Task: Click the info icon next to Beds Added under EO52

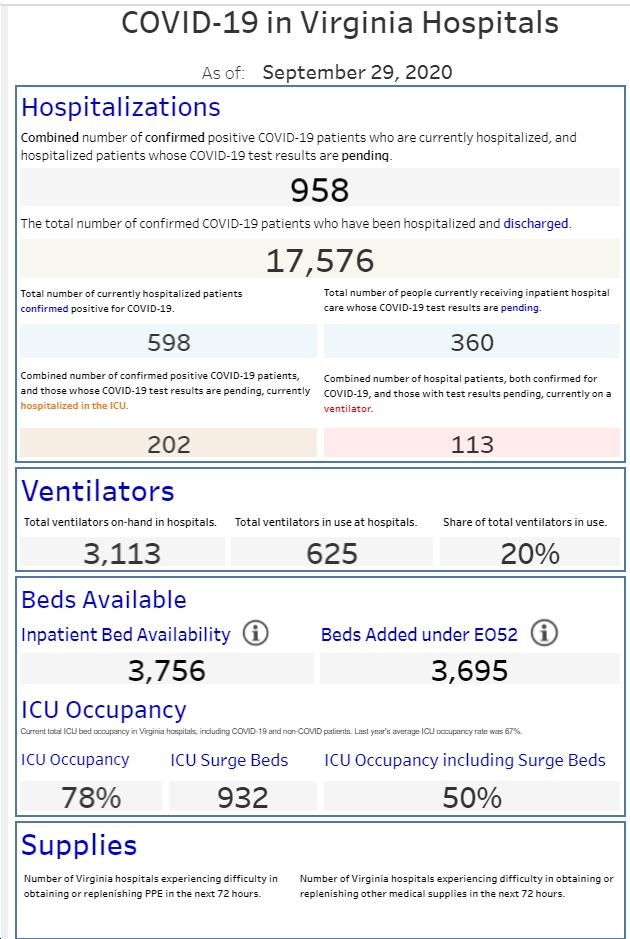Action: click(544, 633)
